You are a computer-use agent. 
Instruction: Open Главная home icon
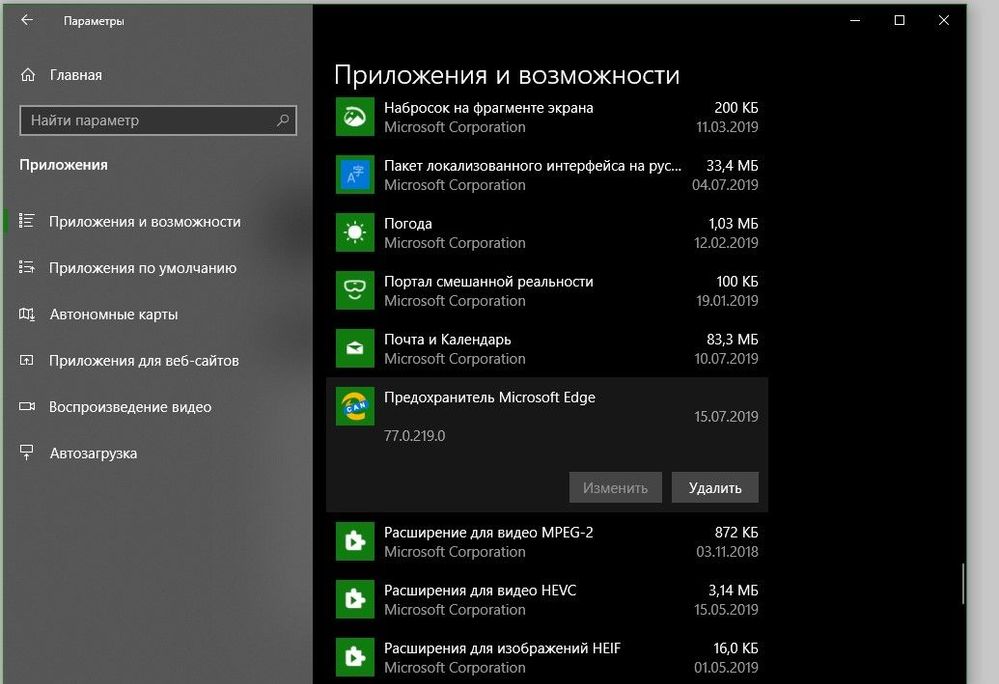pyautogui.click(x=28, y=75)
